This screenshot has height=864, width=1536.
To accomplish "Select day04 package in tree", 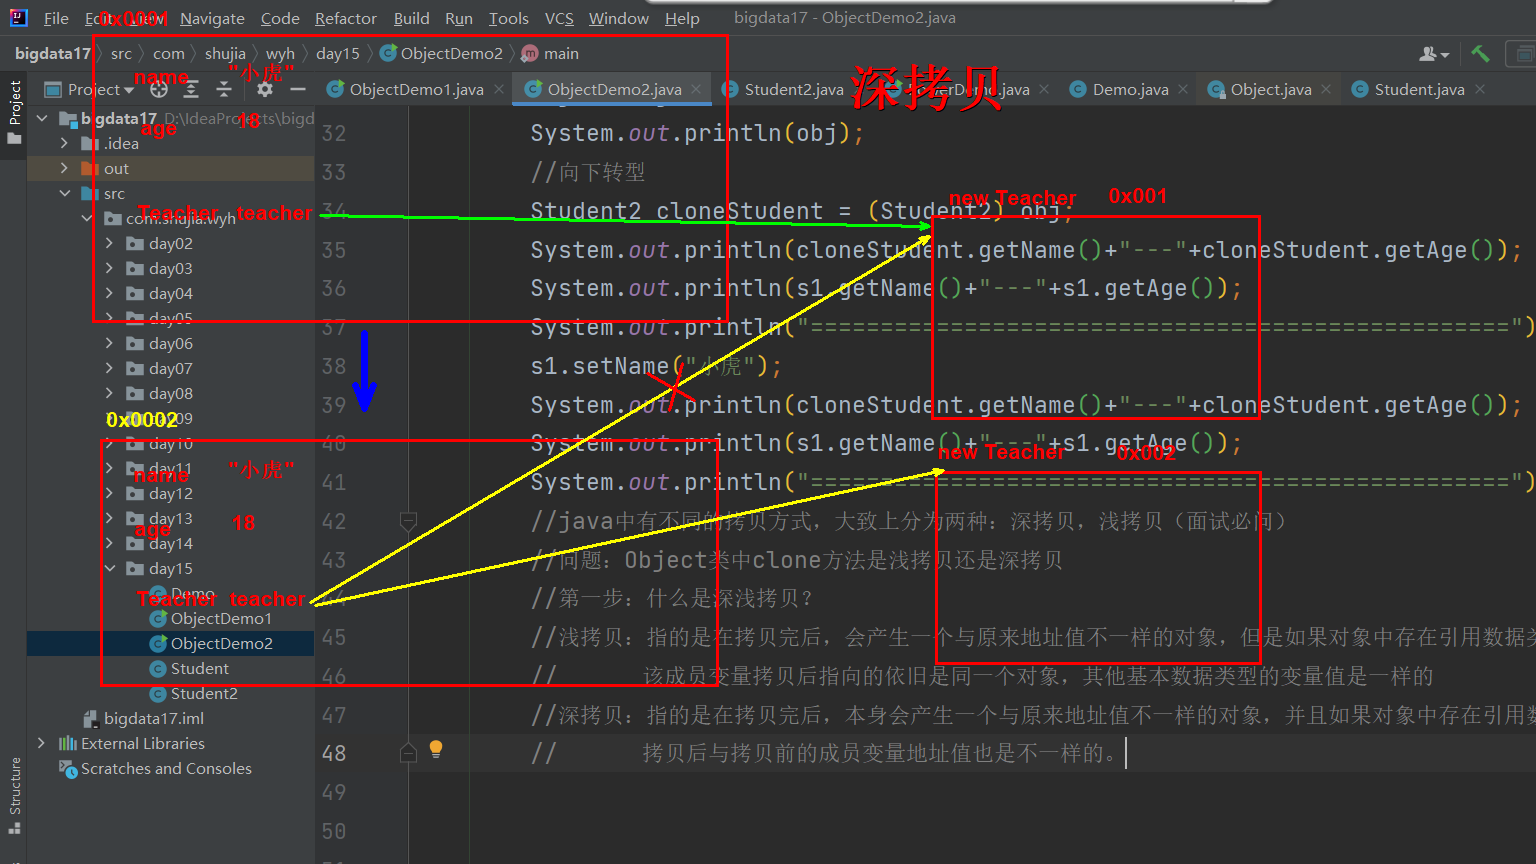I will coord(171,293).
